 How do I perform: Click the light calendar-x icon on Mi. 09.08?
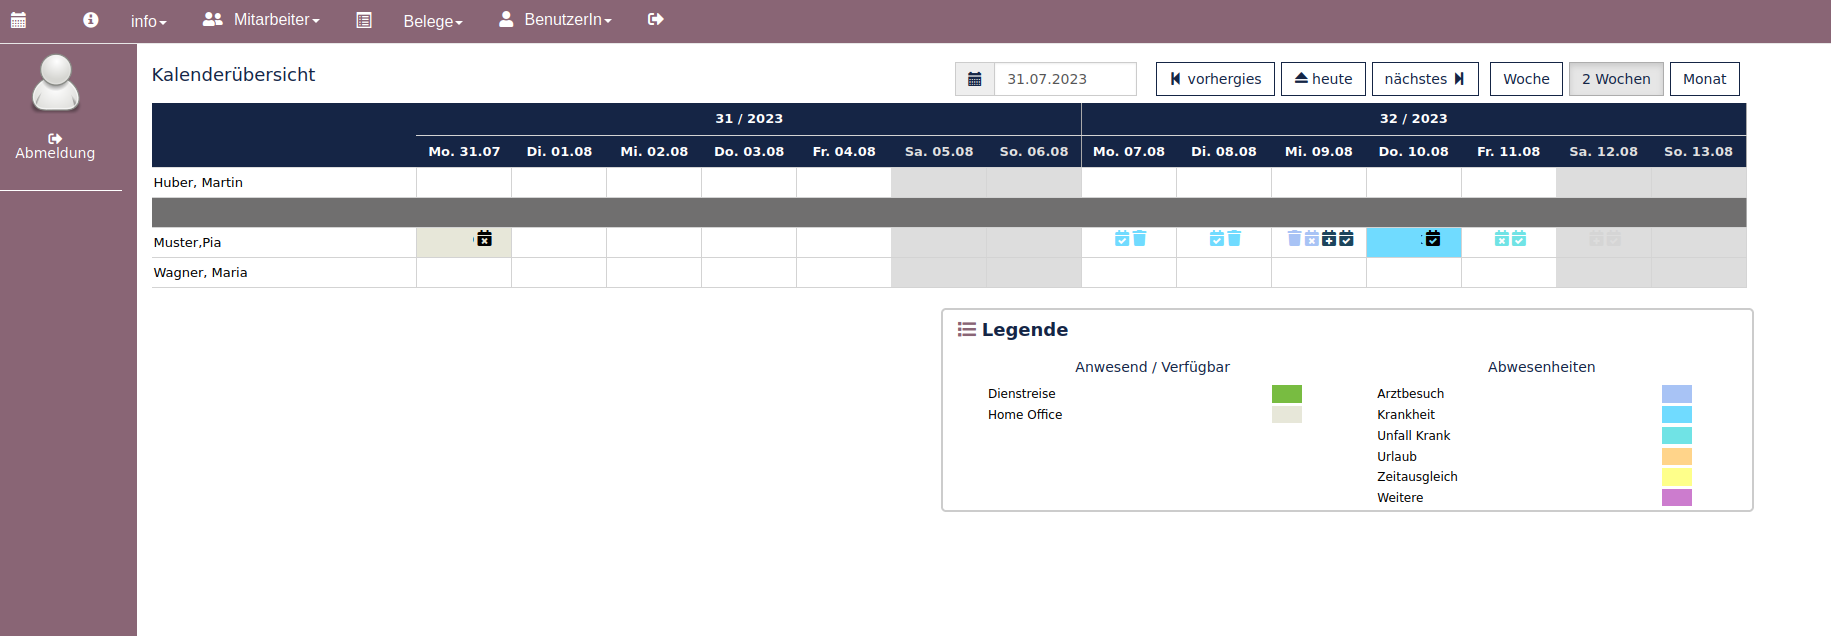1312,238
